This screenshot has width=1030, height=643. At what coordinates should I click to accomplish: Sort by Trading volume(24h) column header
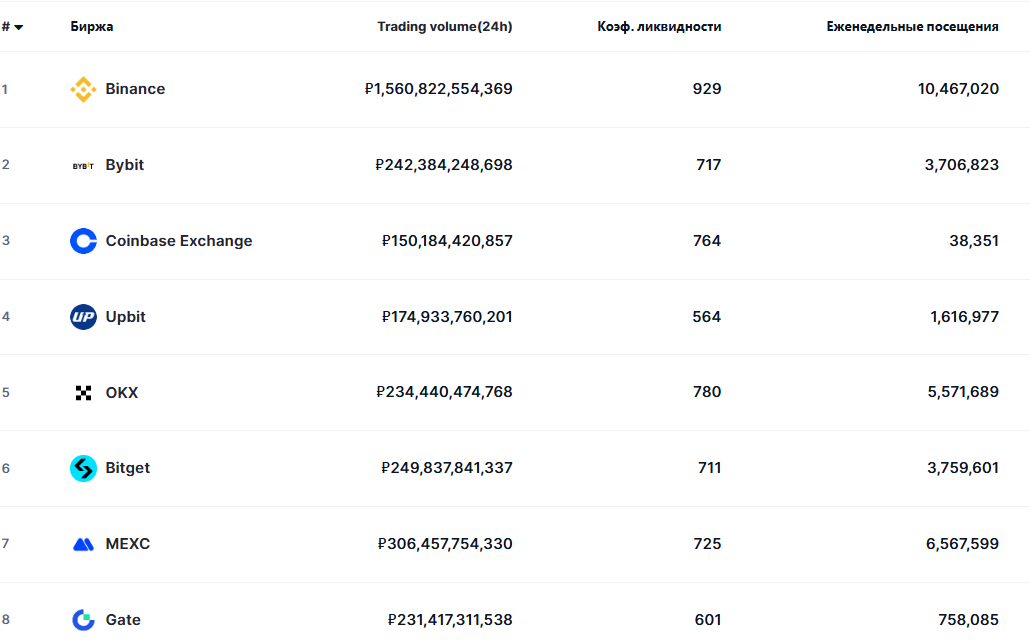(x=444, y=27)
